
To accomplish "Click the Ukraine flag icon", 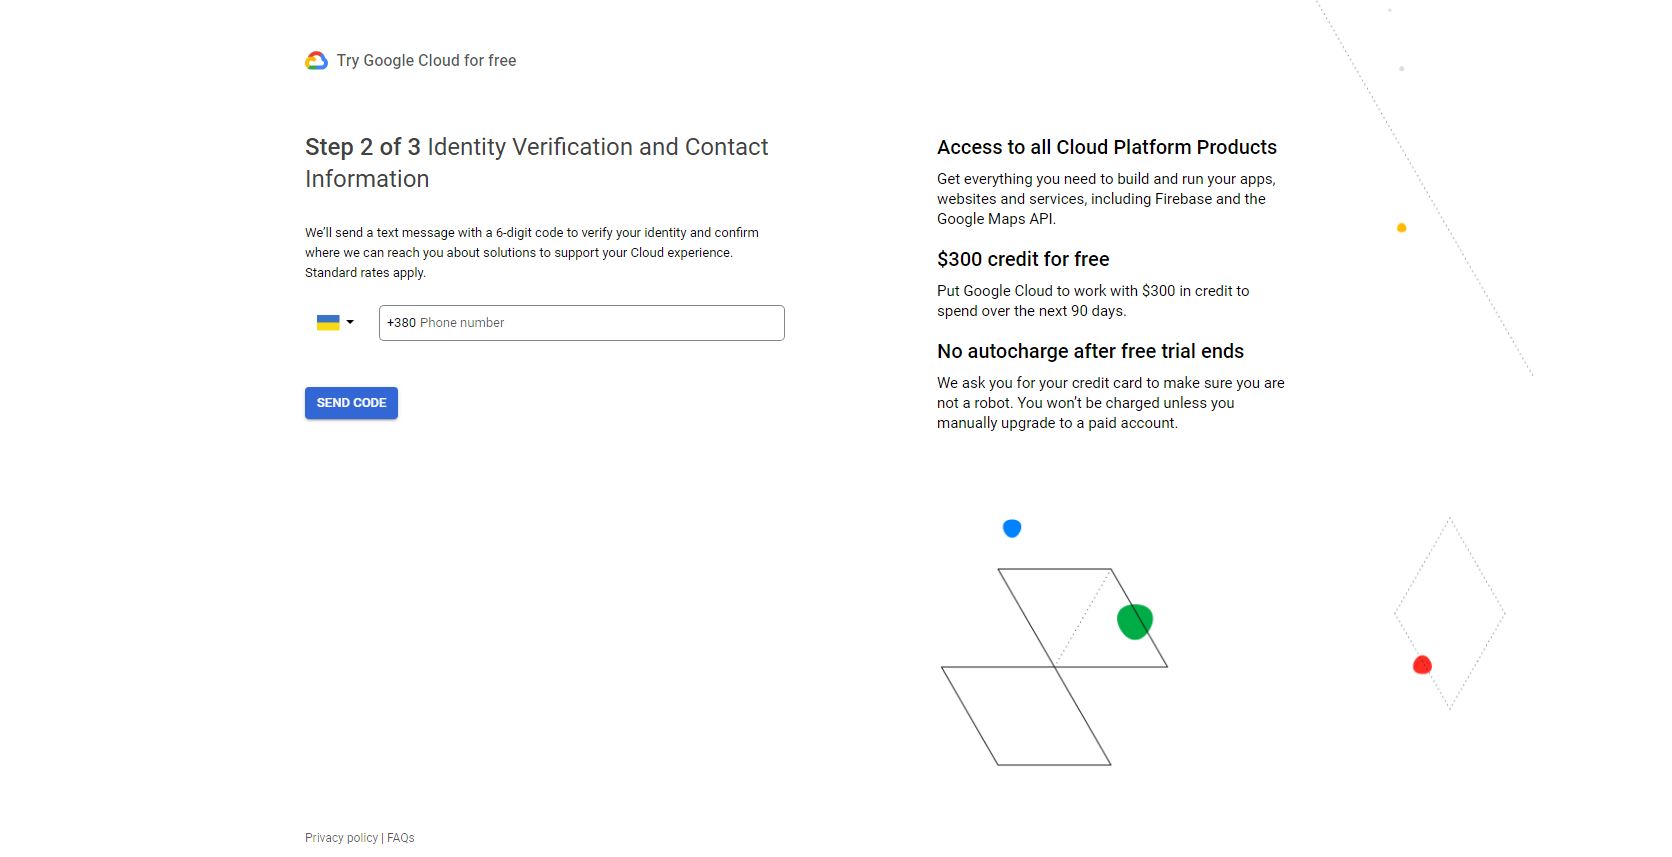I will pos(328,322).
